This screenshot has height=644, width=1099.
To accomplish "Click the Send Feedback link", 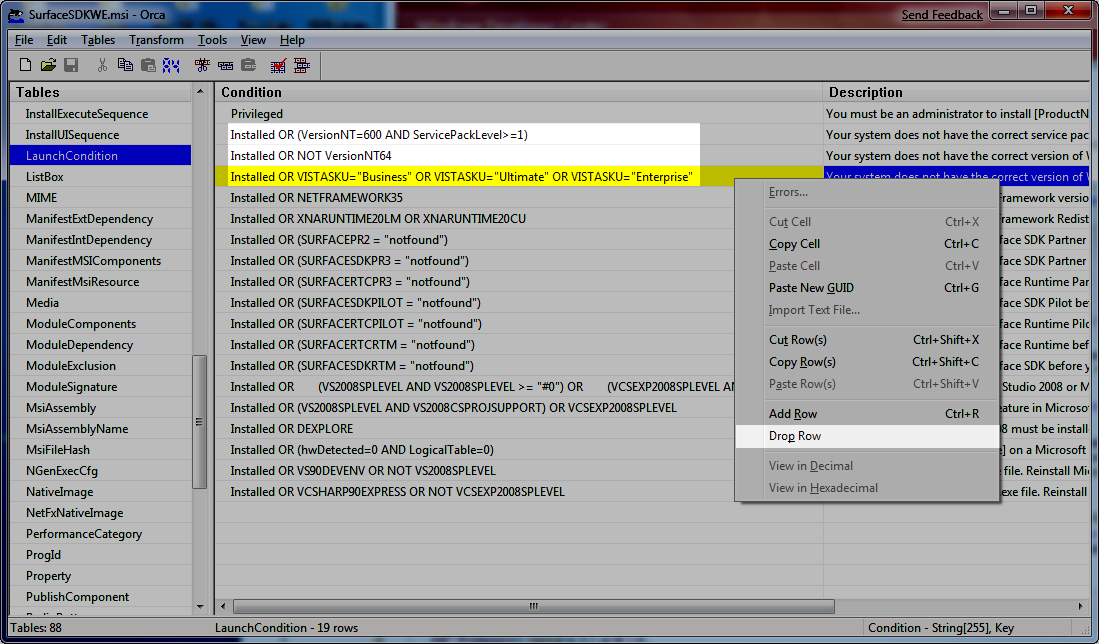I will [x=942, y=15].
